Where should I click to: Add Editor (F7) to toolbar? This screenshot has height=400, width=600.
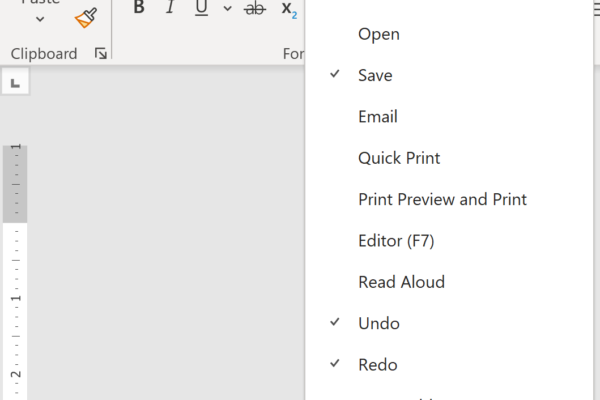[449, 240]
